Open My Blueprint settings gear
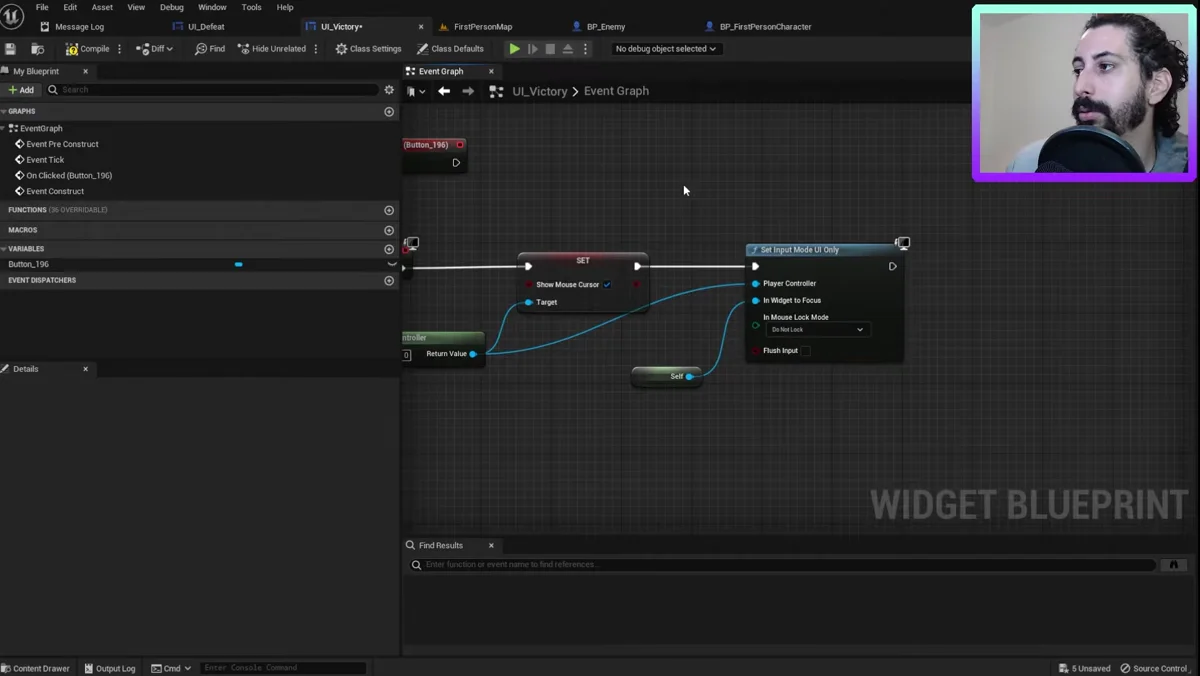Screen dimensions: 1200x676 tap(389, 90)
